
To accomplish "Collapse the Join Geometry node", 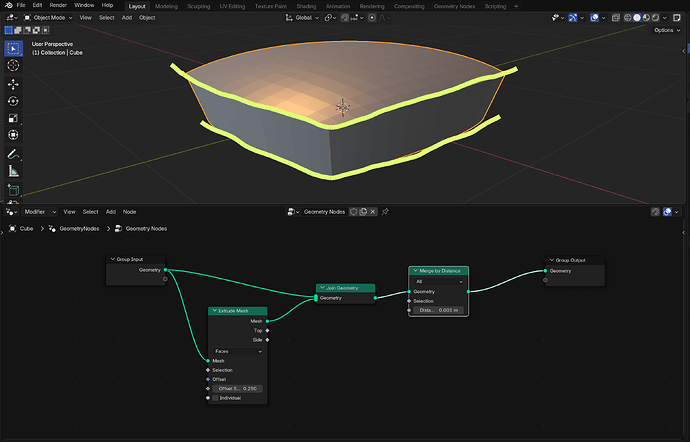I will pyautogui.click(x=323, y=288).
